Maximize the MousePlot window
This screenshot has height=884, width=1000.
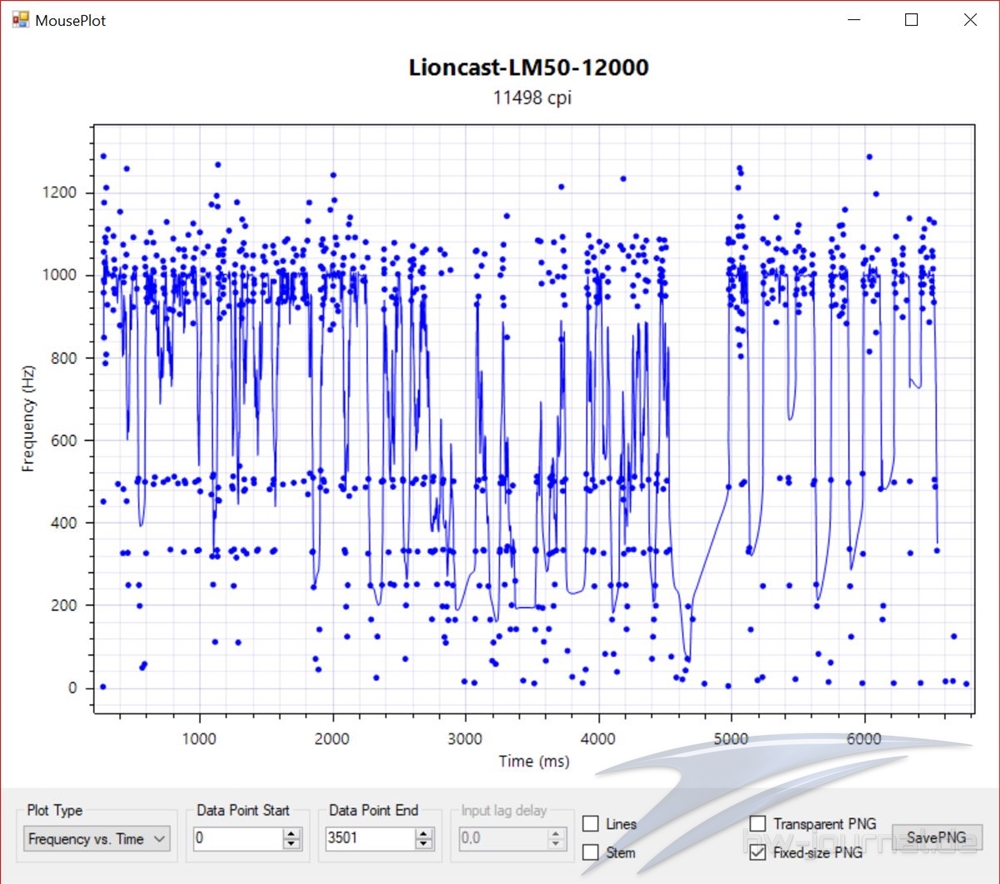[911, 20]
